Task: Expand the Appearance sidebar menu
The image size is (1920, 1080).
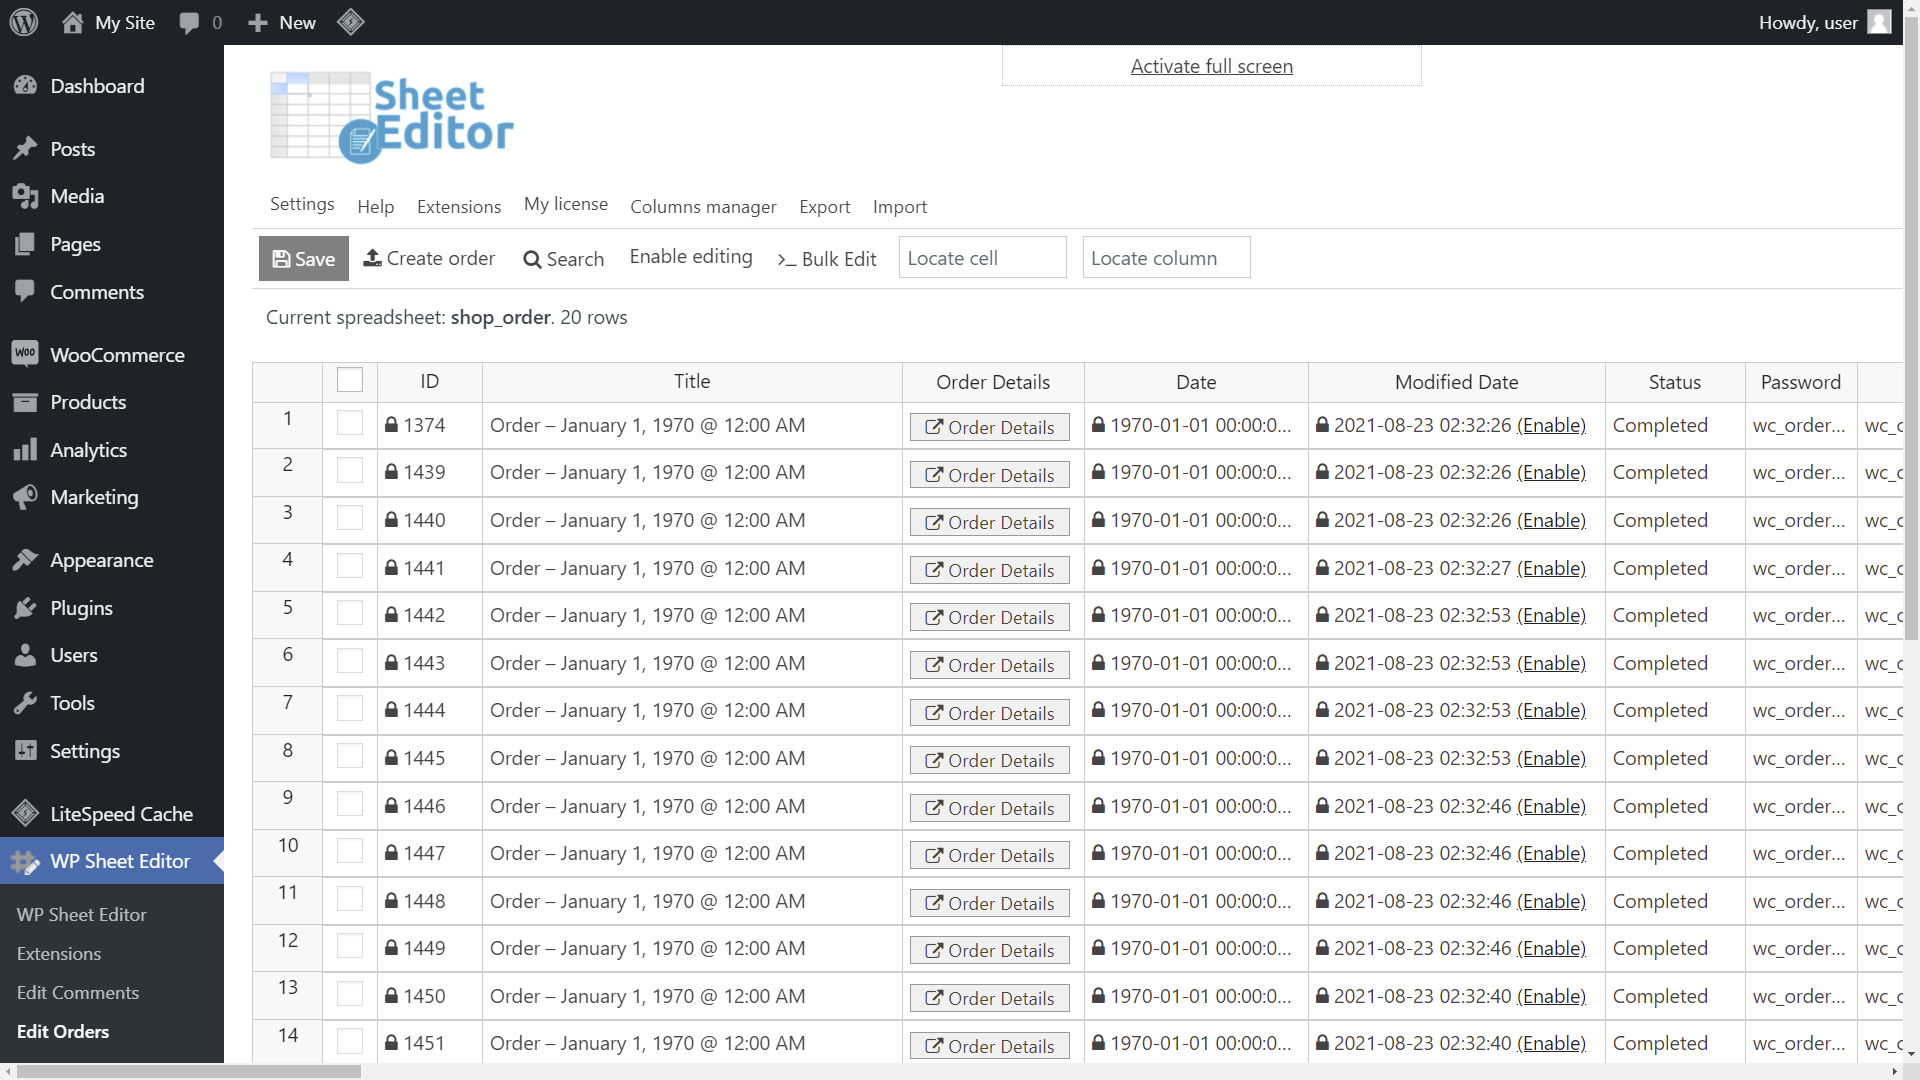Action: click(x=102, y=560)
